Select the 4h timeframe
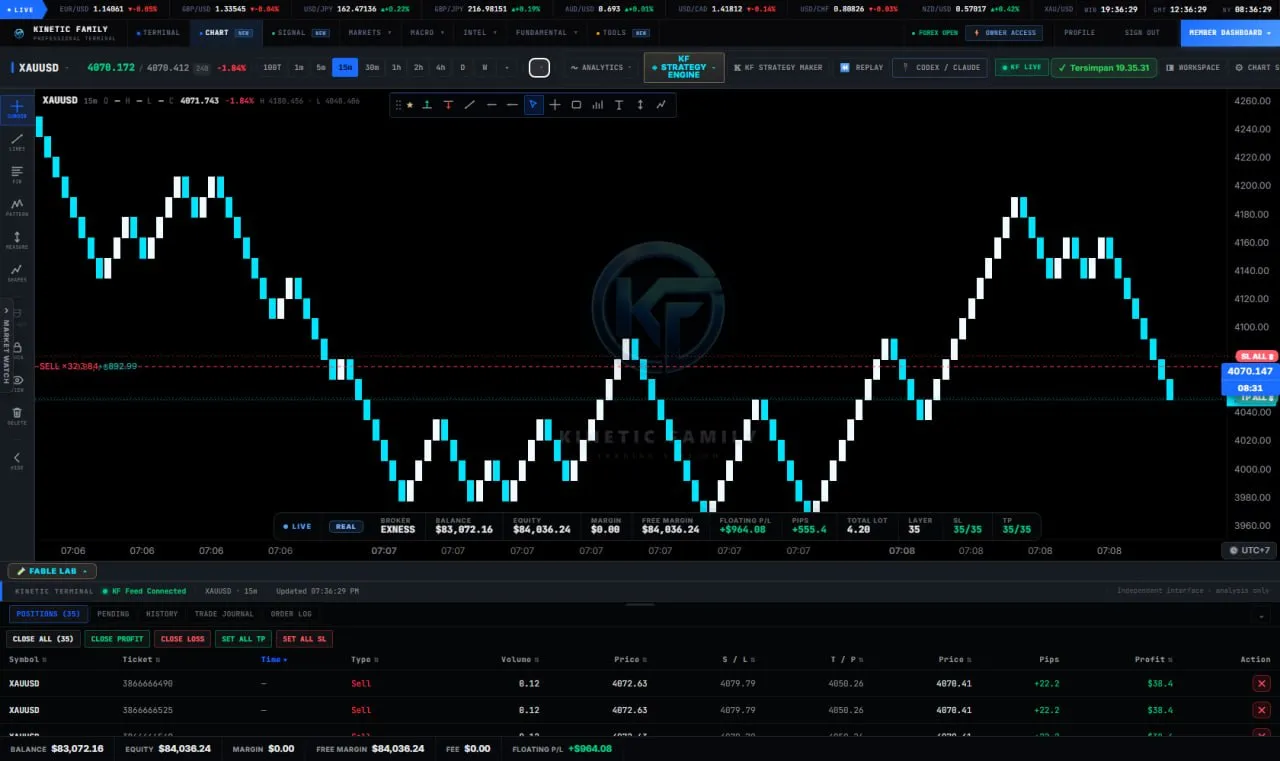This screenshot has height=761, width=1280. pyautogui.click(x=441, y=68)
